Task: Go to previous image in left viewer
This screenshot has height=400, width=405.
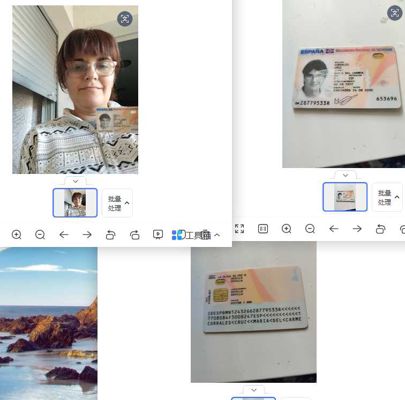Action: [64, 235]
